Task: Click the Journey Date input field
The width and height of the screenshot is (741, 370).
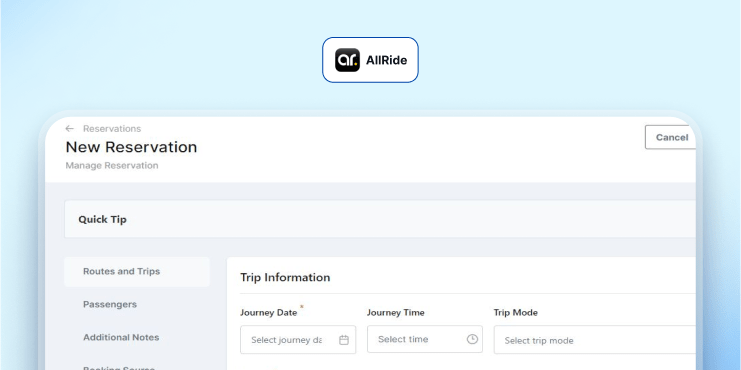Action: 298,340
